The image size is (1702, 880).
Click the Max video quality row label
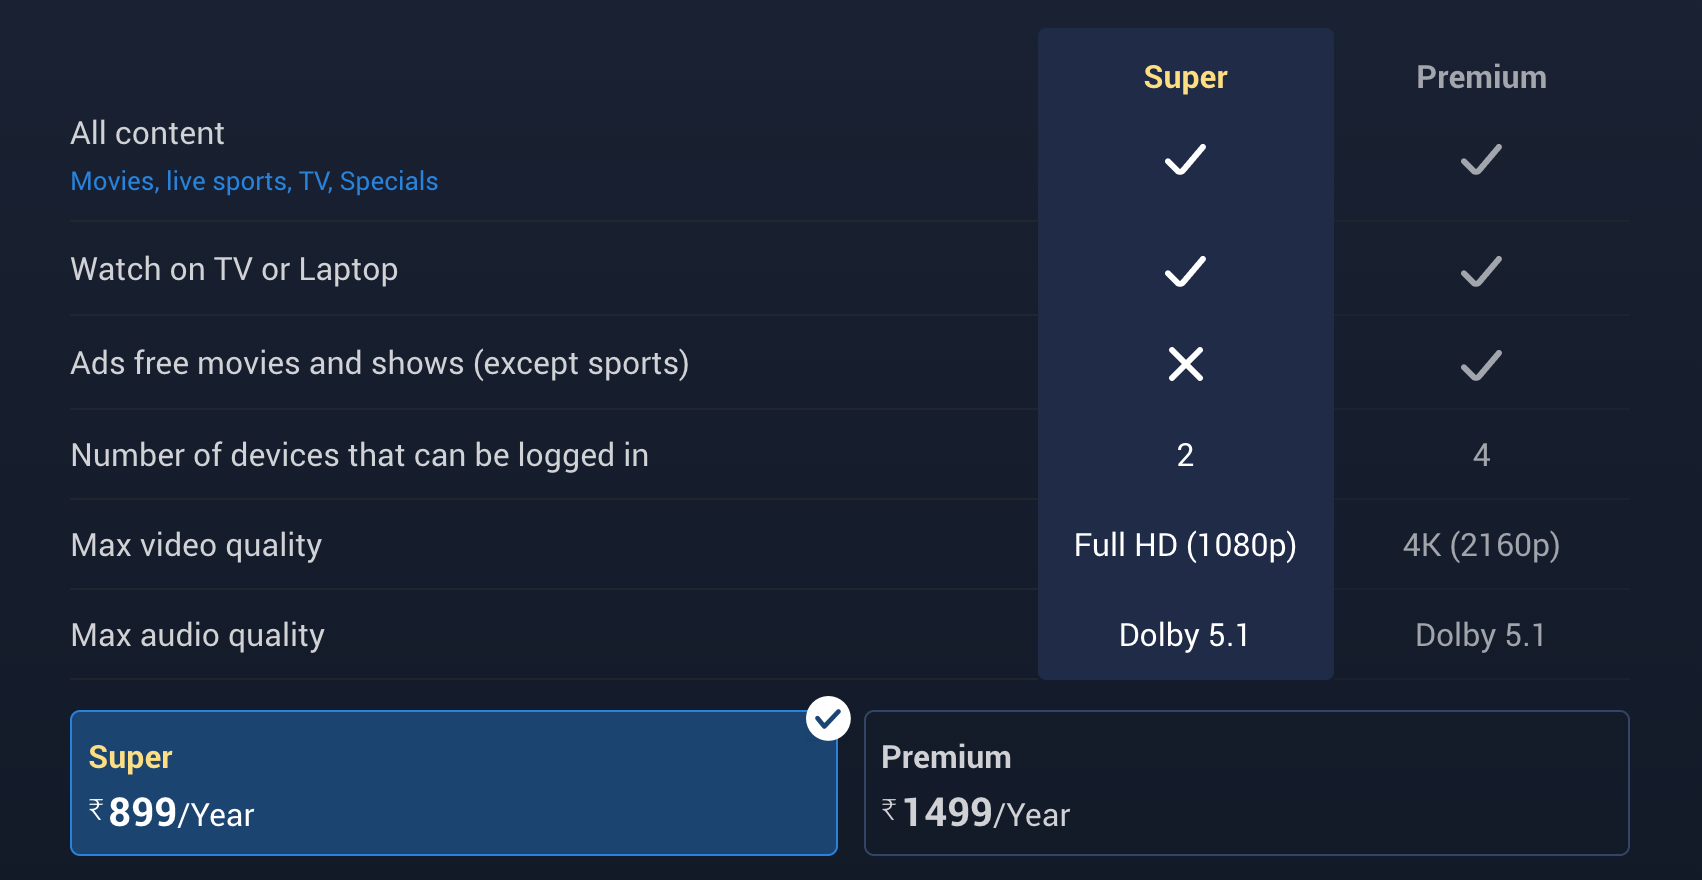[x=196, y=545]
